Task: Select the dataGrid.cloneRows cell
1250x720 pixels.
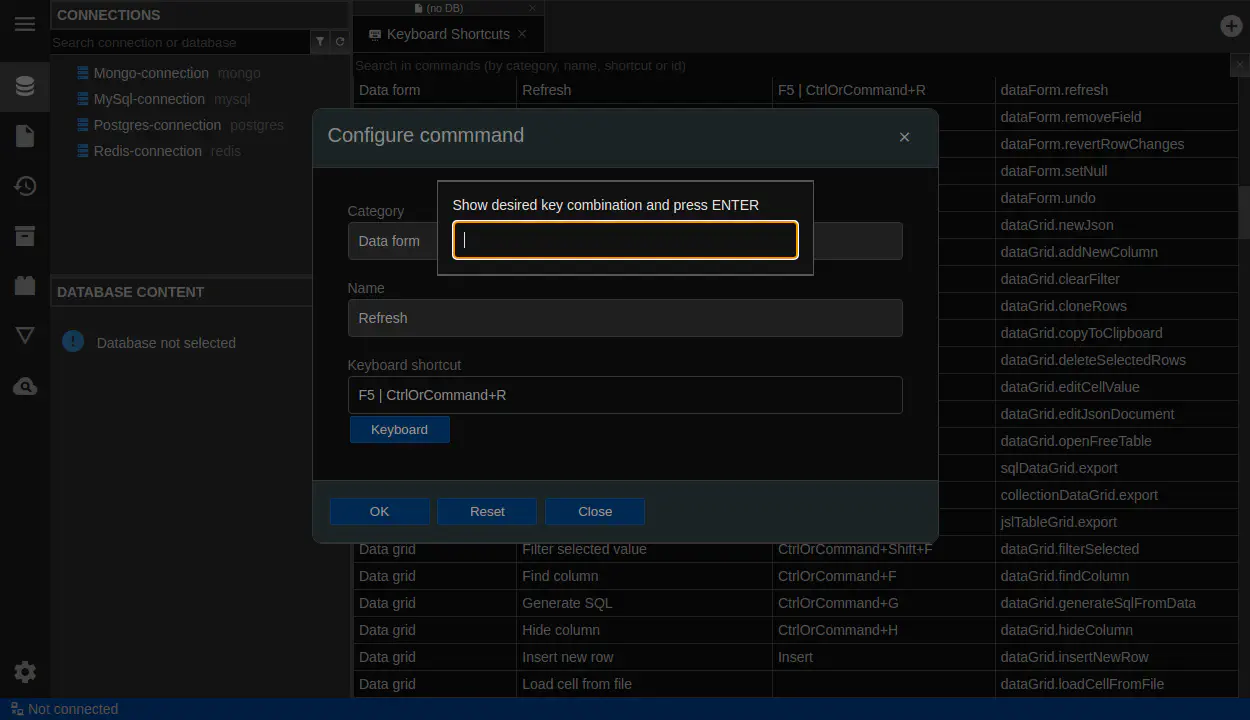Action: coord(1116,306)
